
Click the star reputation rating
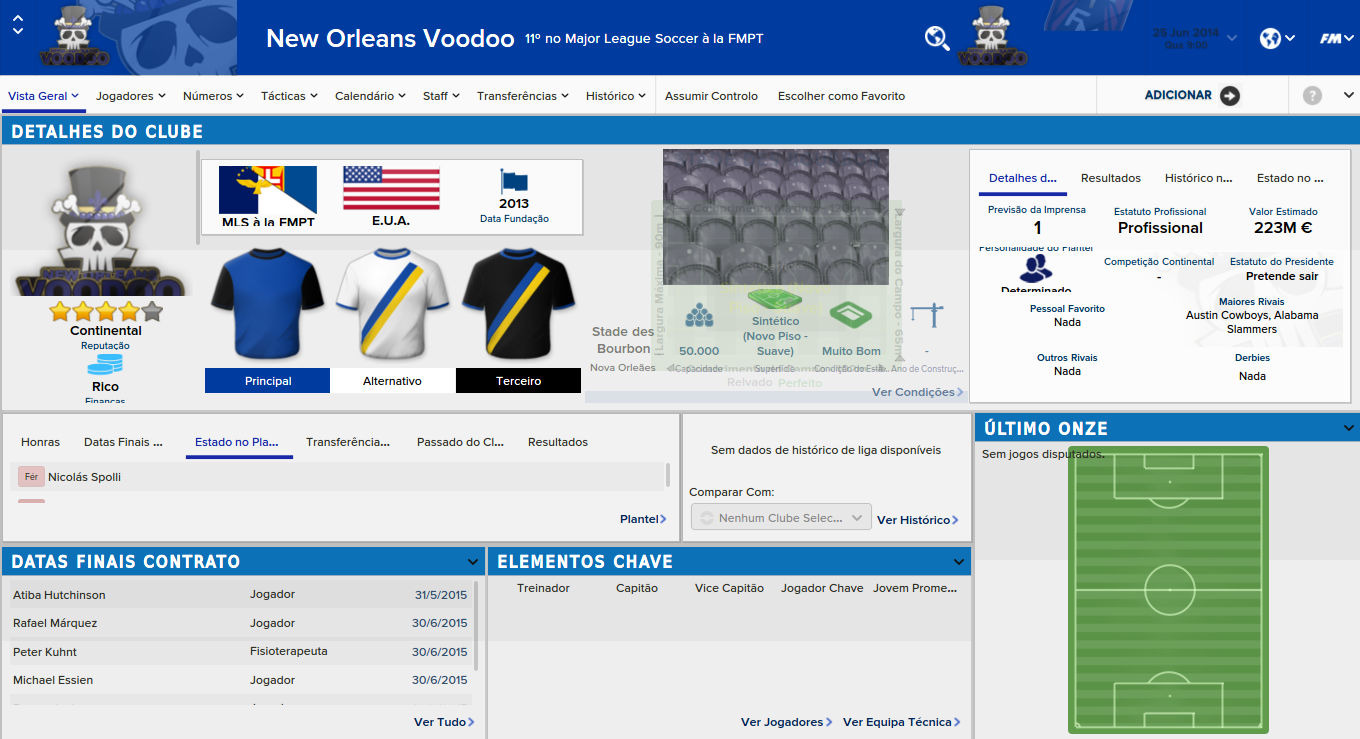pyautogui.click(x=105, y=311)
